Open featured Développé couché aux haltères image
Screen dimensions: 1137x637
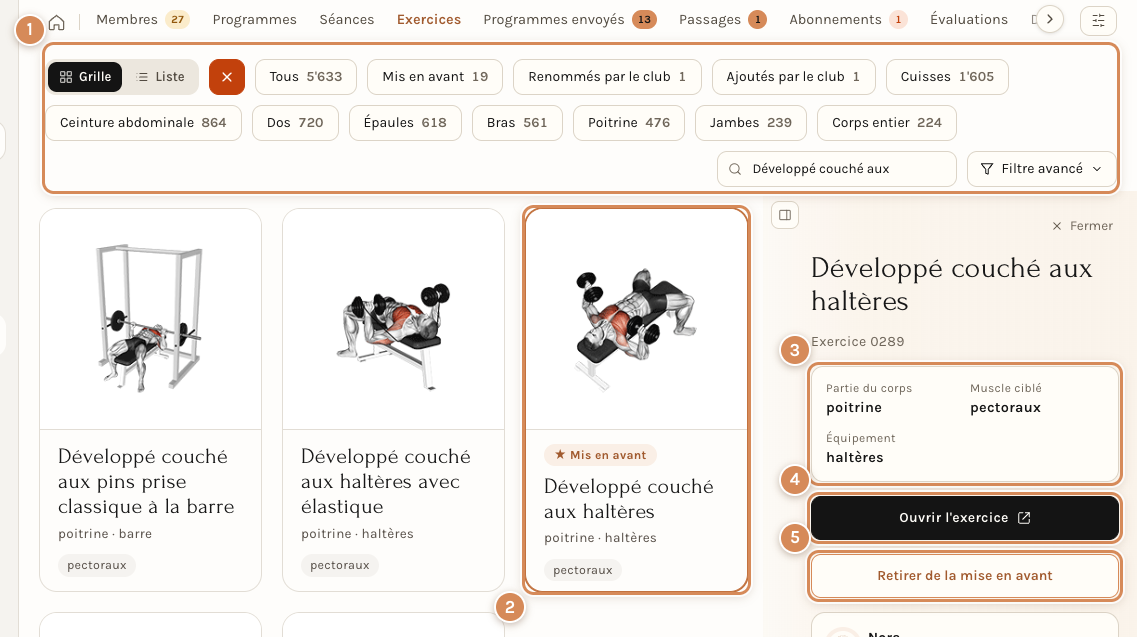636,319
